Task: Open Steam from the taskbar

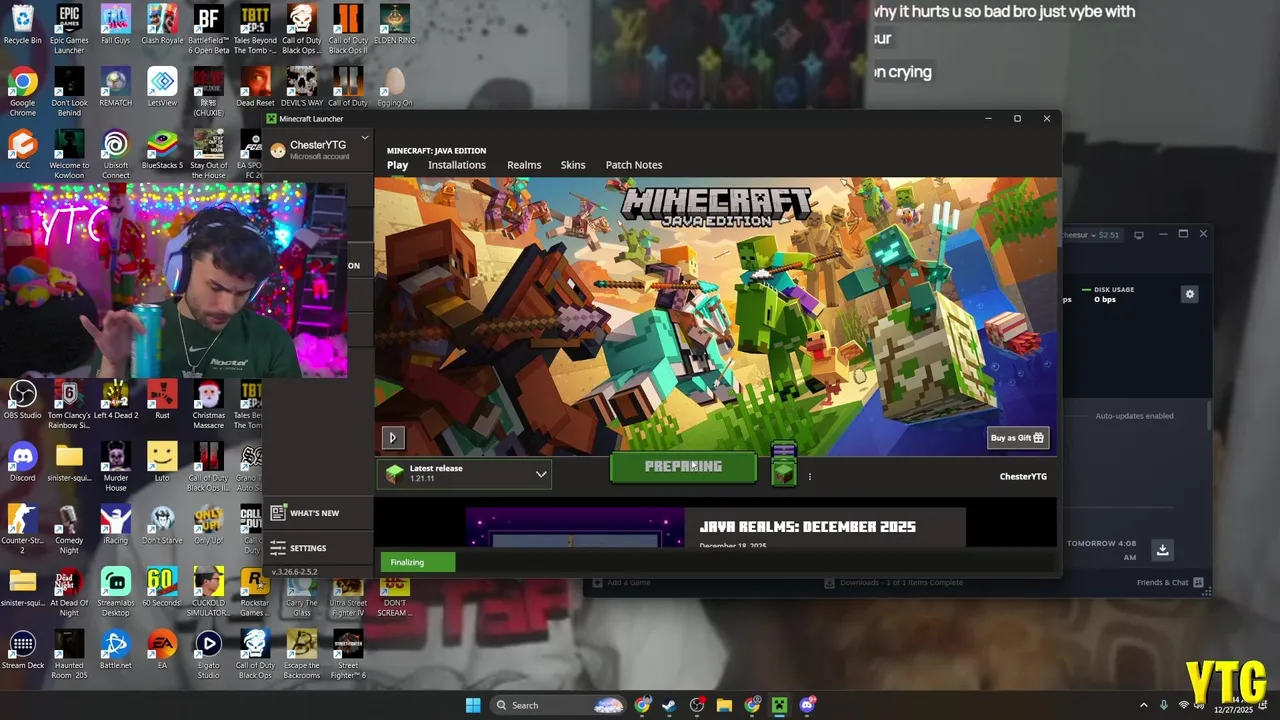Action: tap(669, 705)
